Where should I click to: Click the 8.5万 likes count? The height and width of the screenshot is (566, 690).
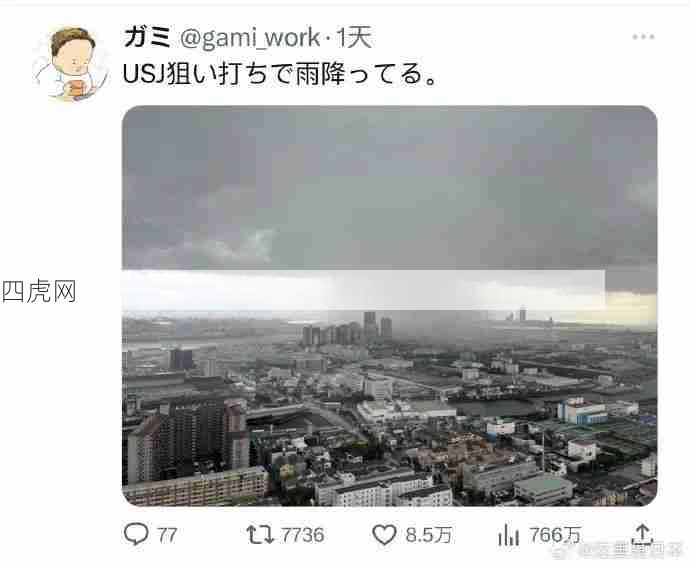pos(429,535)
